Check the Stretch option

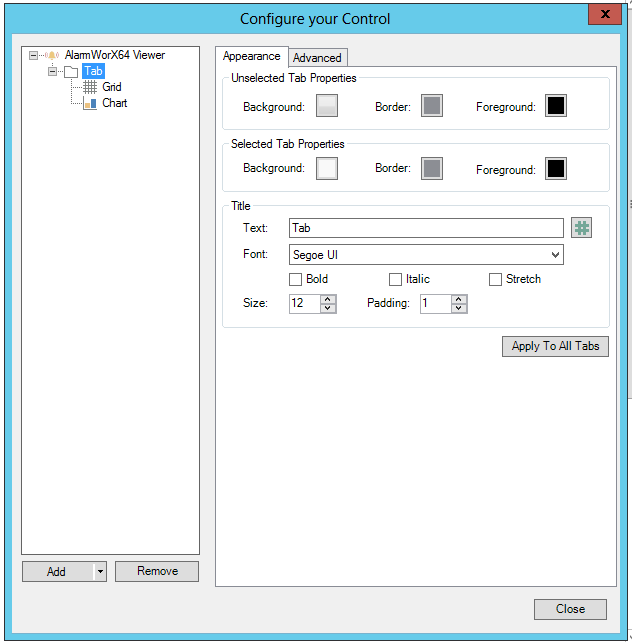point(496,280)
